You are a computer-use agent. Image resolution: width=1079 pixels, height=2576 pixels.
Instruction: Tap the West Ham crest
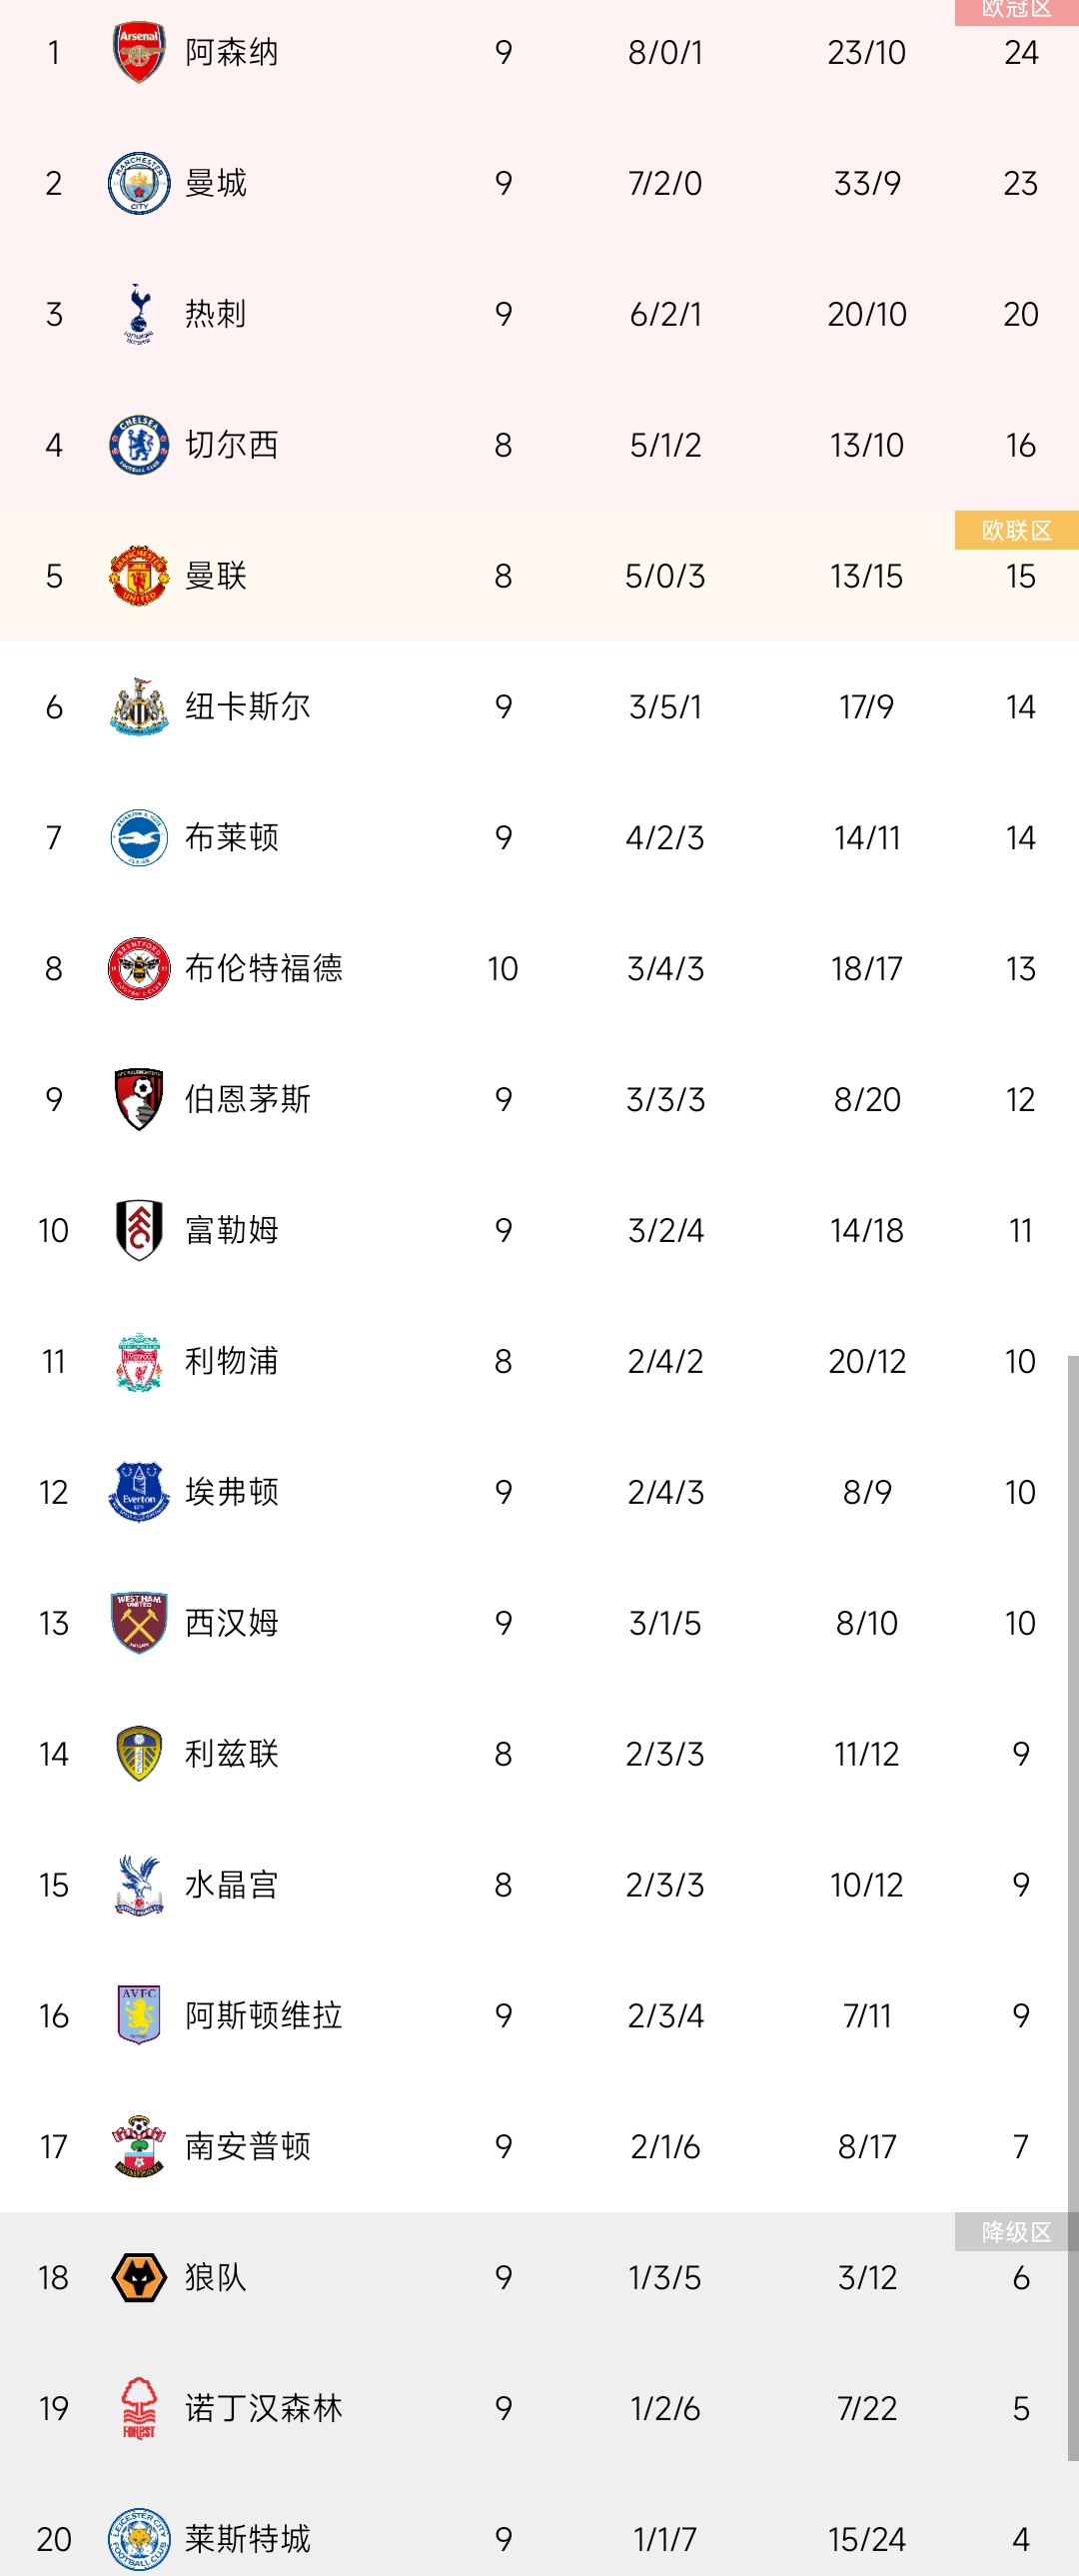click(138, 1623)
